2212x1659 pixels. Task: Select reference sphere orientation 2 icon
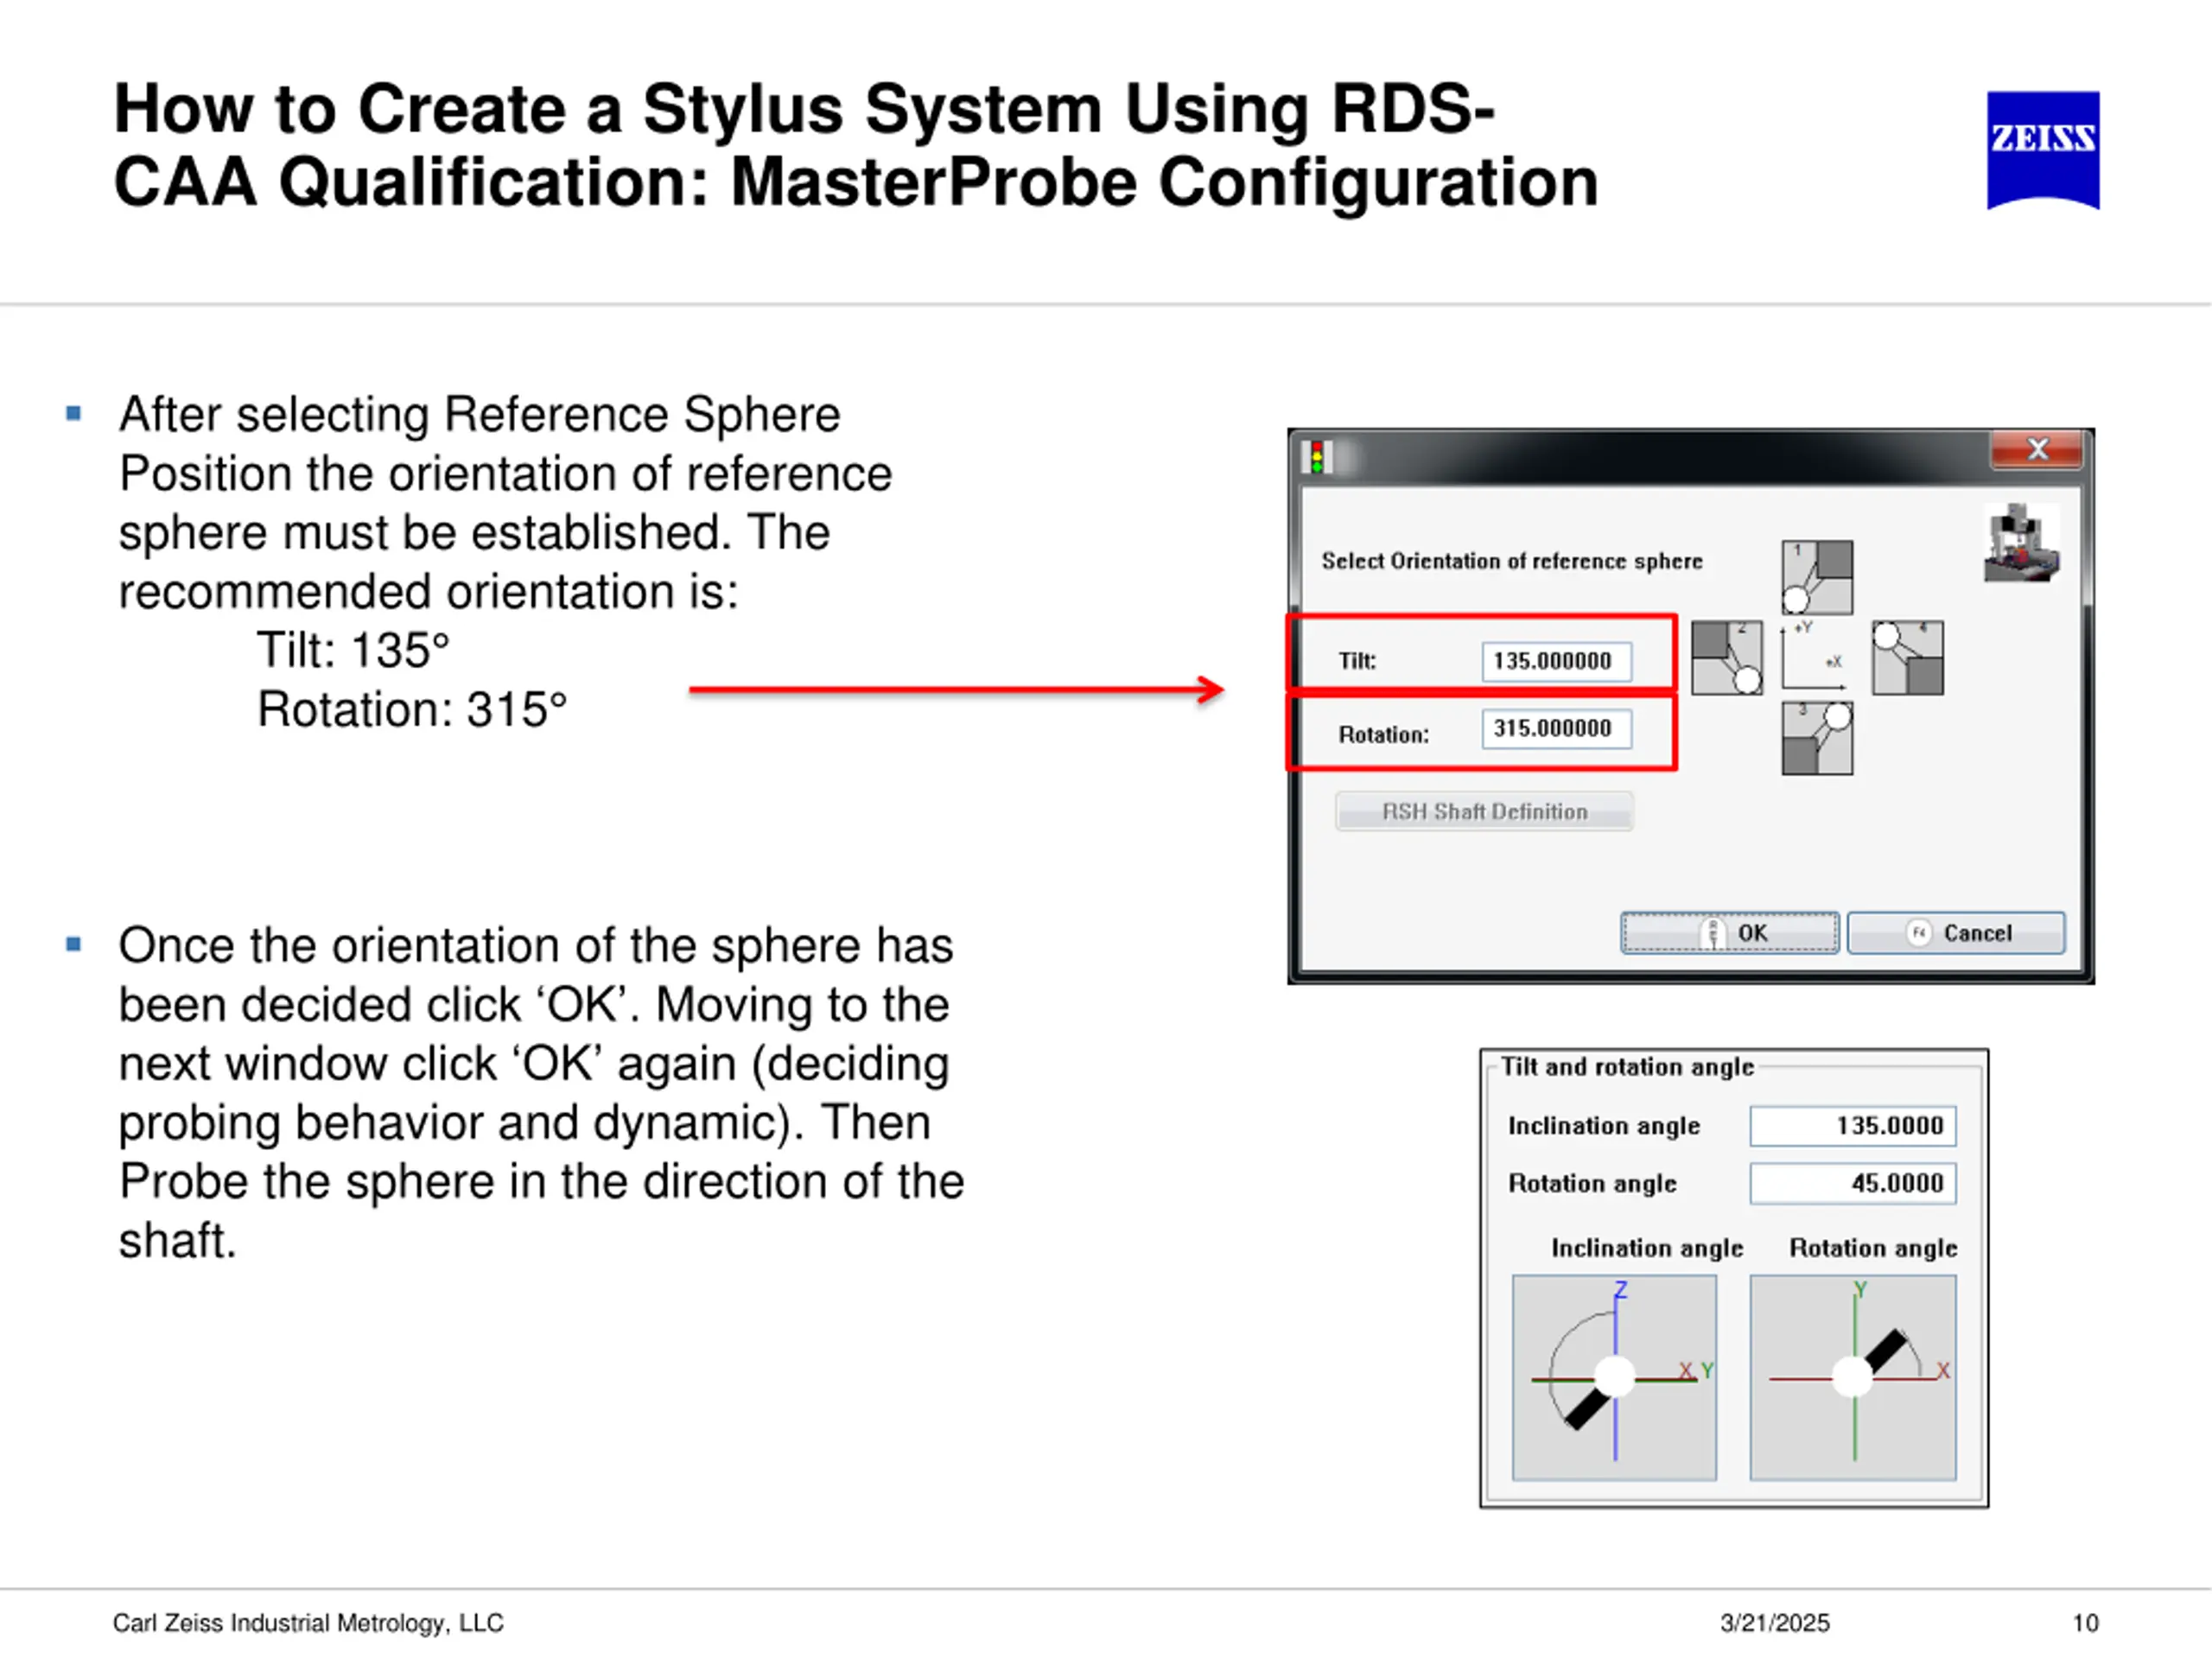1726,657
